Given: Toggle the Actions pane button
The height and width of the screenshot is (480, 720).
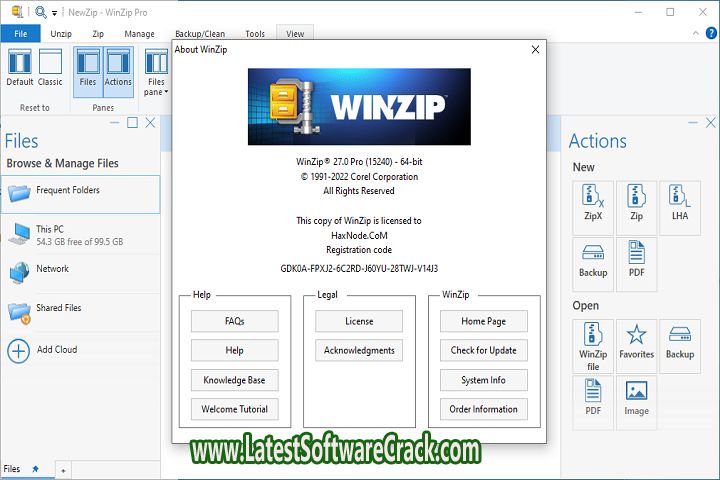Looking at the screenshot, I should 118,69.
